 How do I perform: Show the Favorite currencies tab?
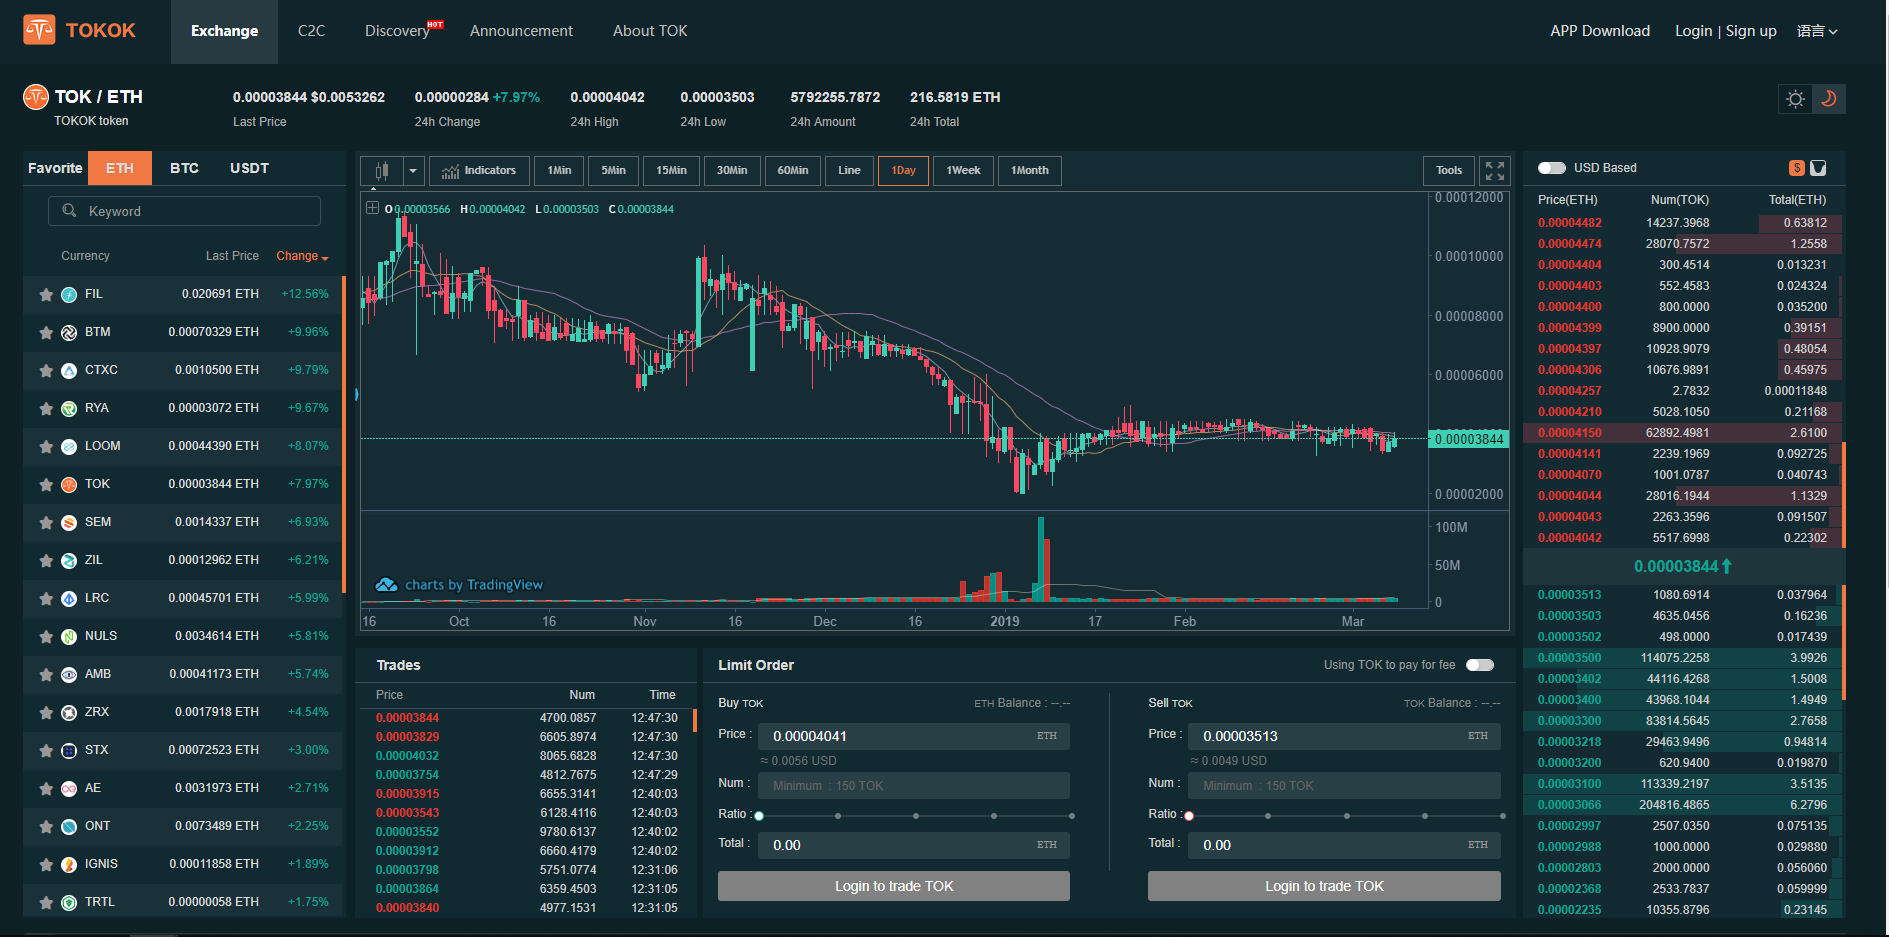pos(55,168)
